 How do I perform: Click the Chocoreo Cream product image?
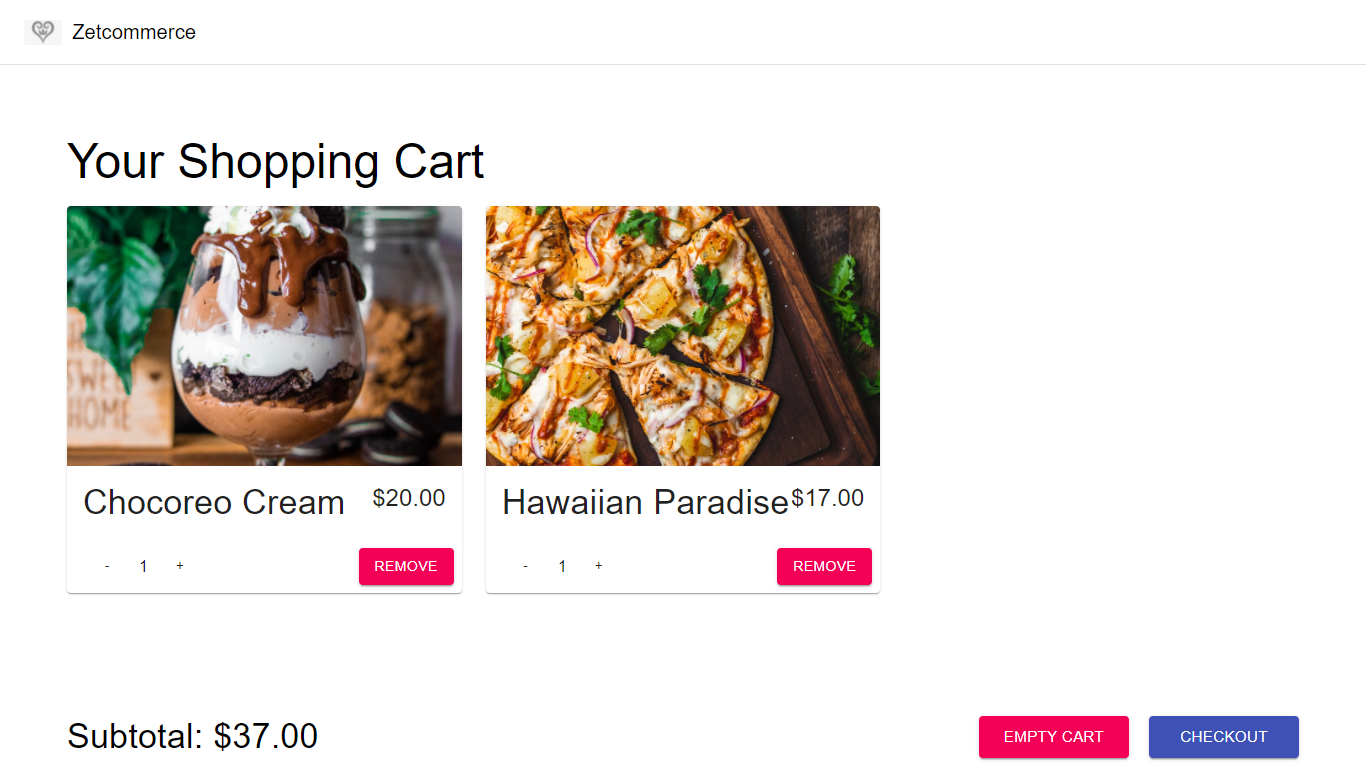click(264, 336)
